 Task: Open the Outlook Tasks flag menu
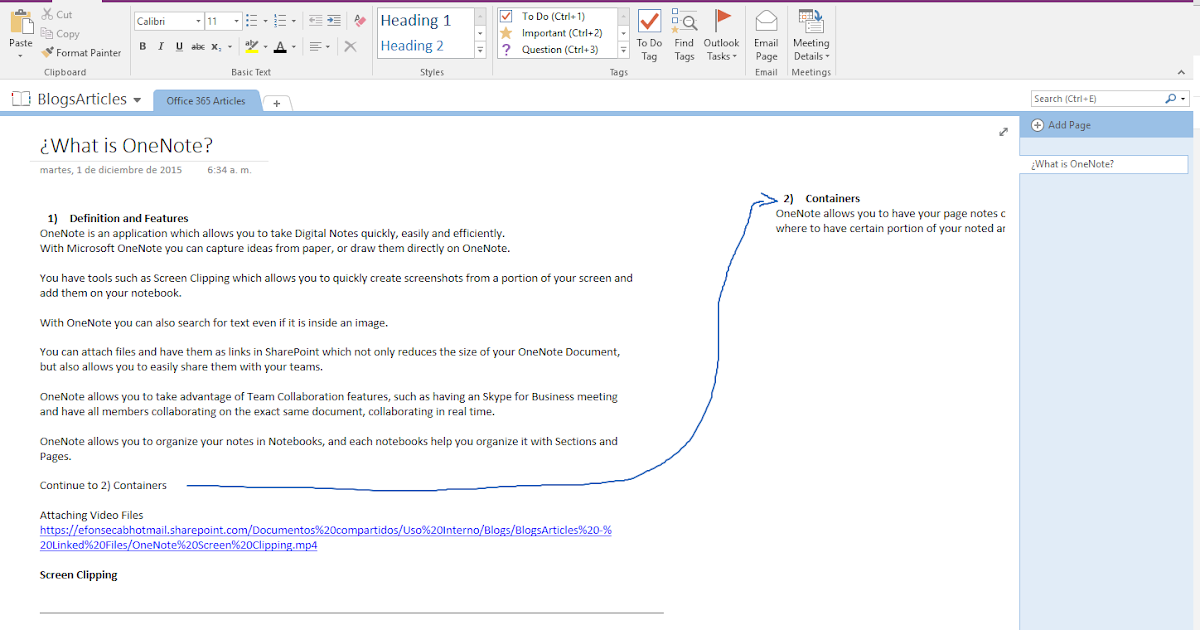tap(721, 35)
